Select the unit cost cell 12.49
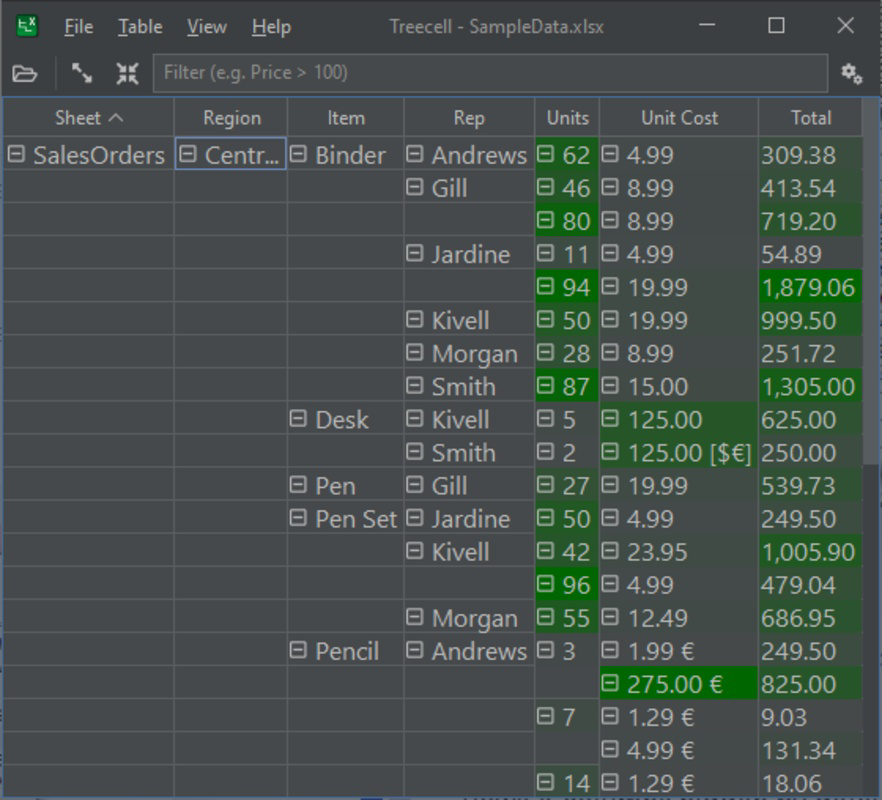Image resolution: width=882 pixels, height=800 pixels. [x=679, y=618]
